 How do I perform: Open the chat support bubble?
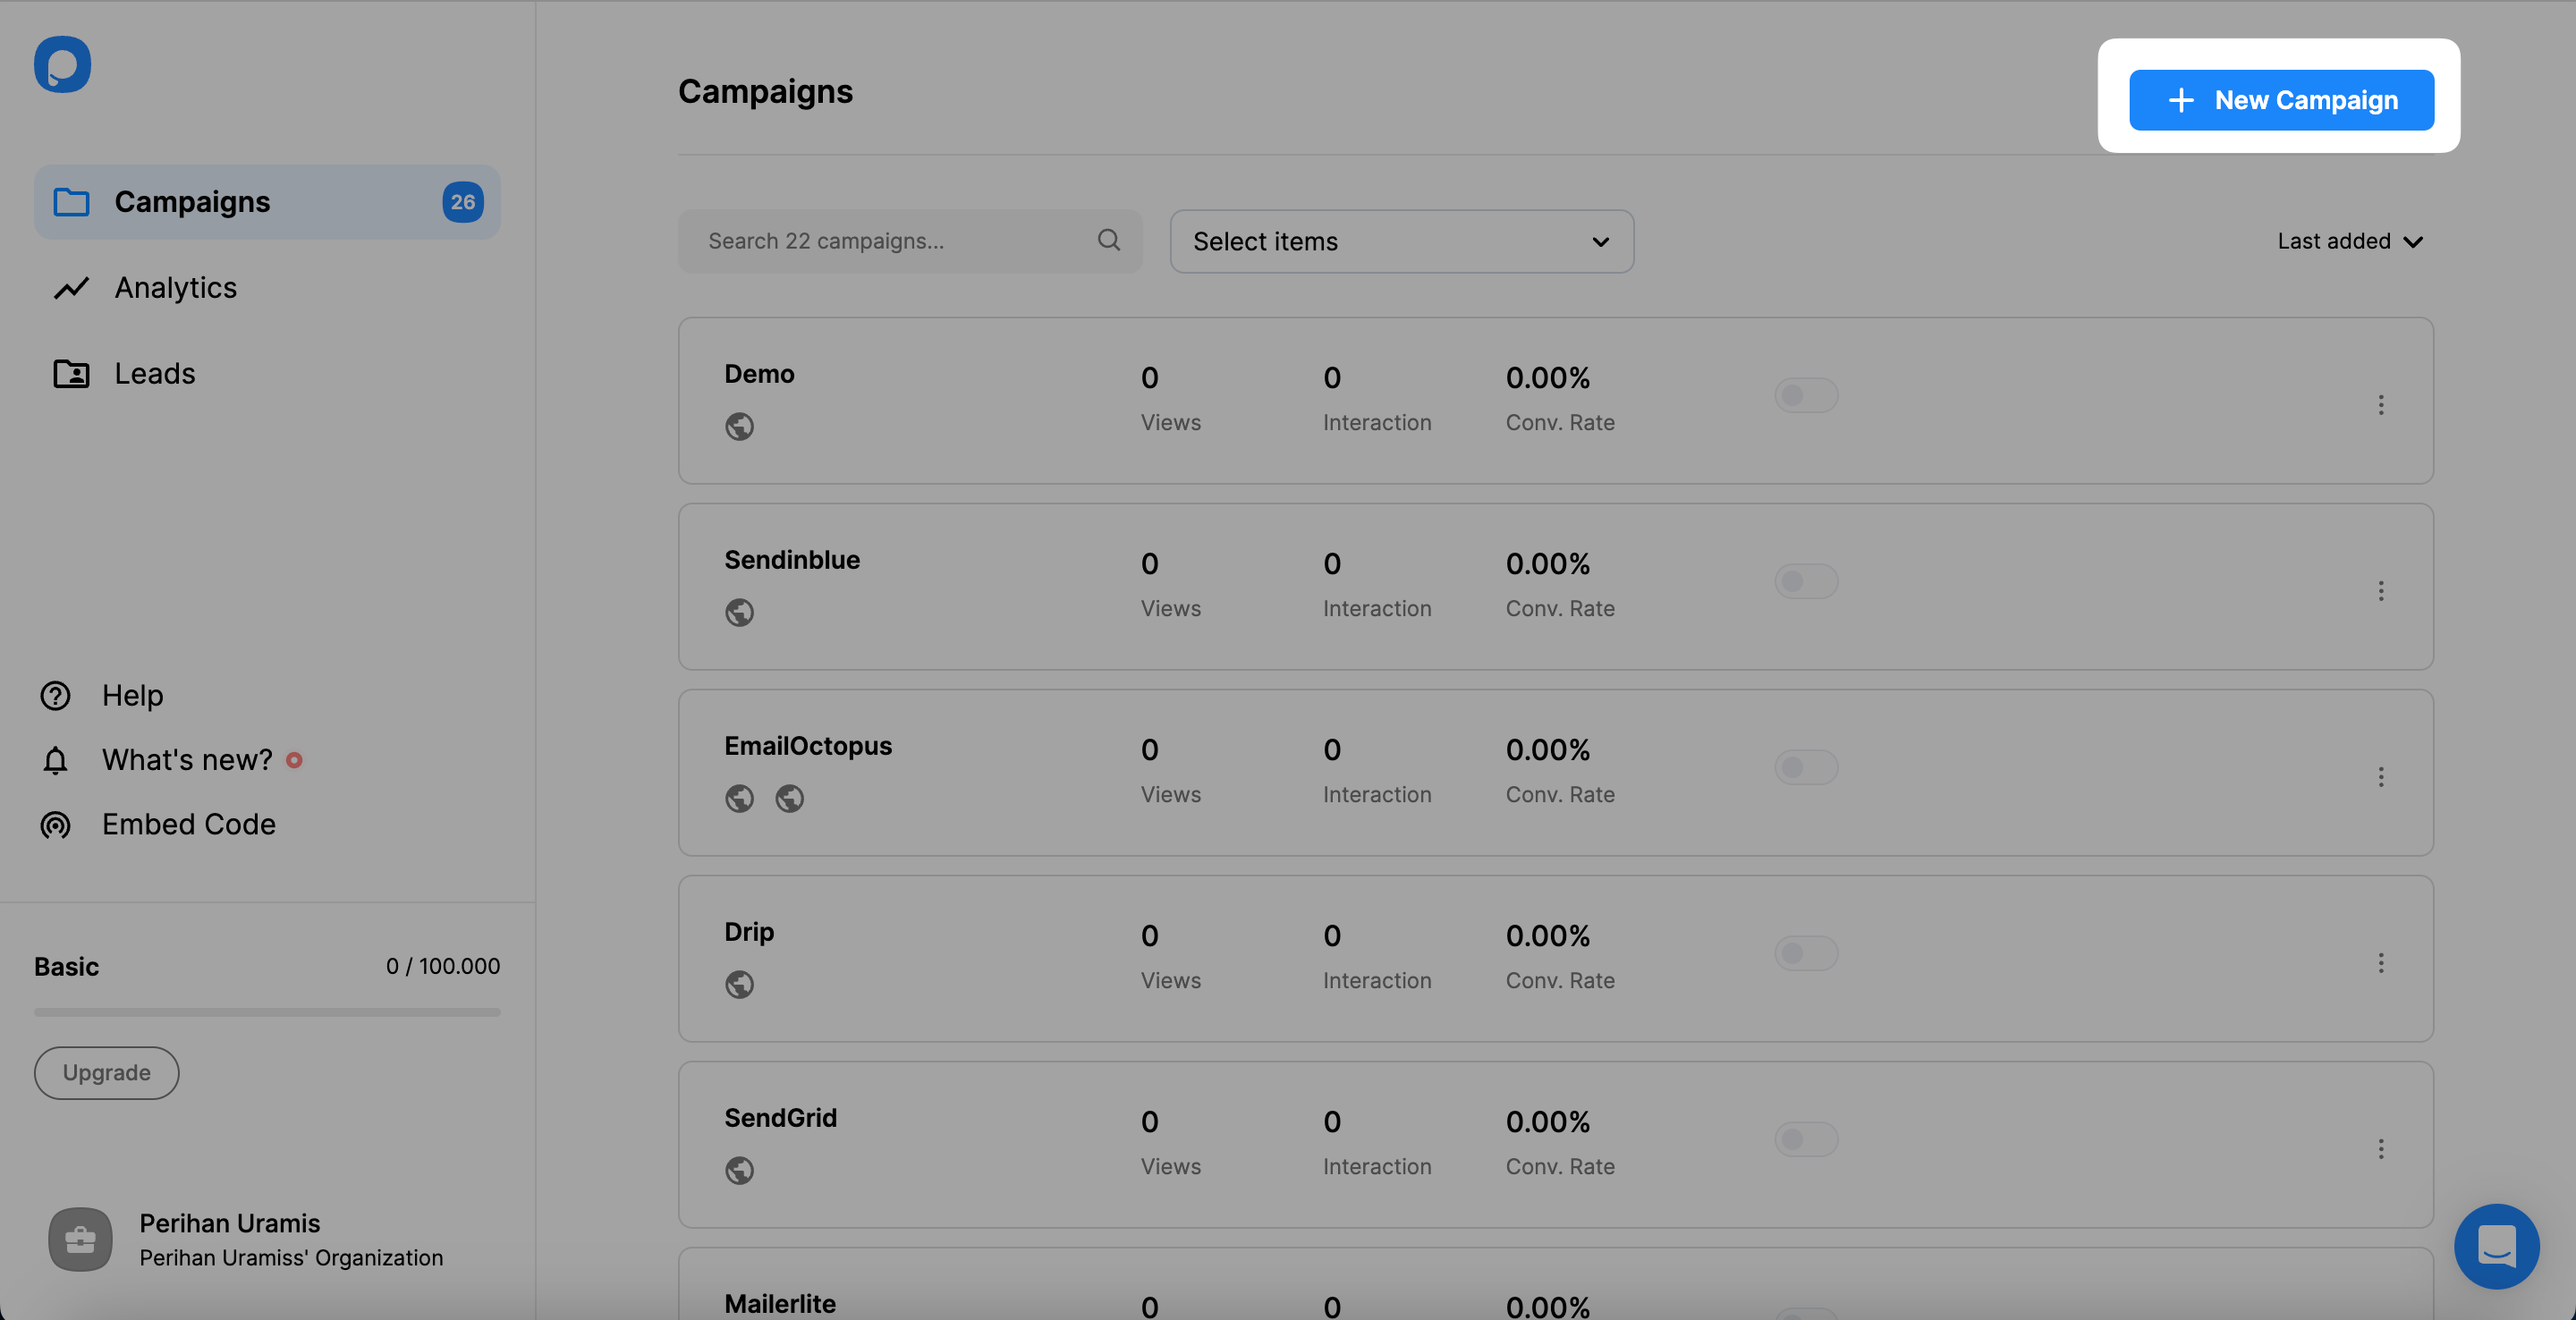click(x=2496, y=1246)
